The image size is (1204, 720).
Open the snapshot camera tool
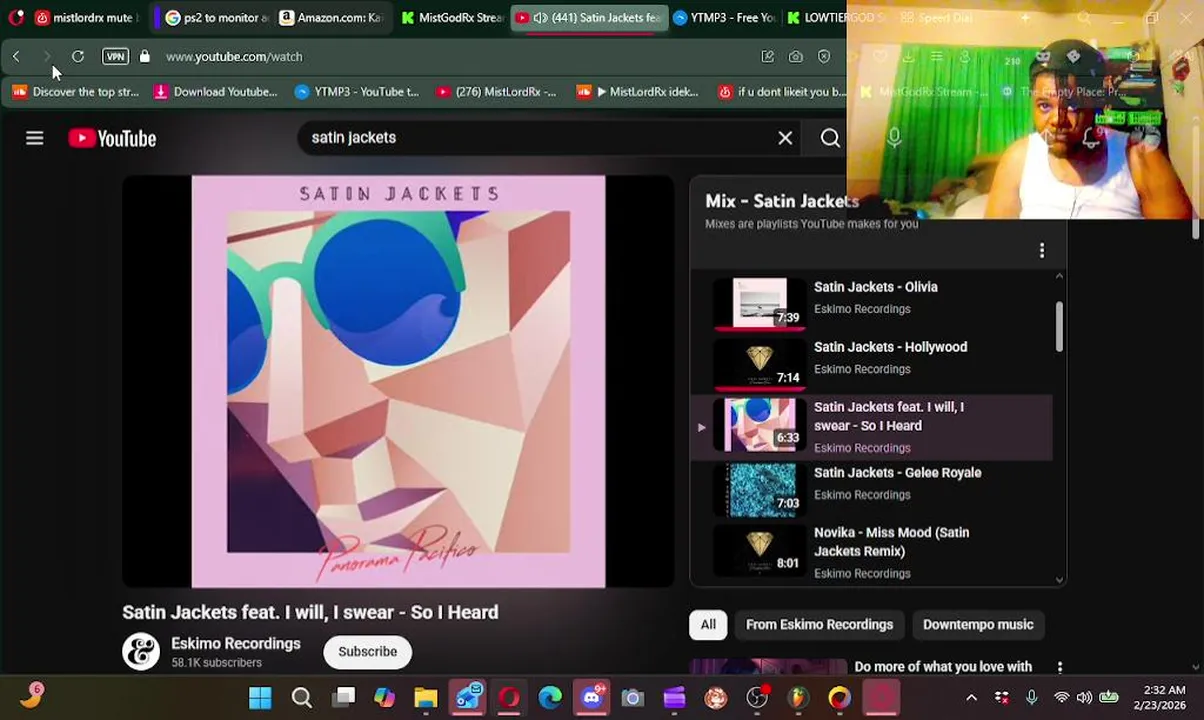coord(796,57)
